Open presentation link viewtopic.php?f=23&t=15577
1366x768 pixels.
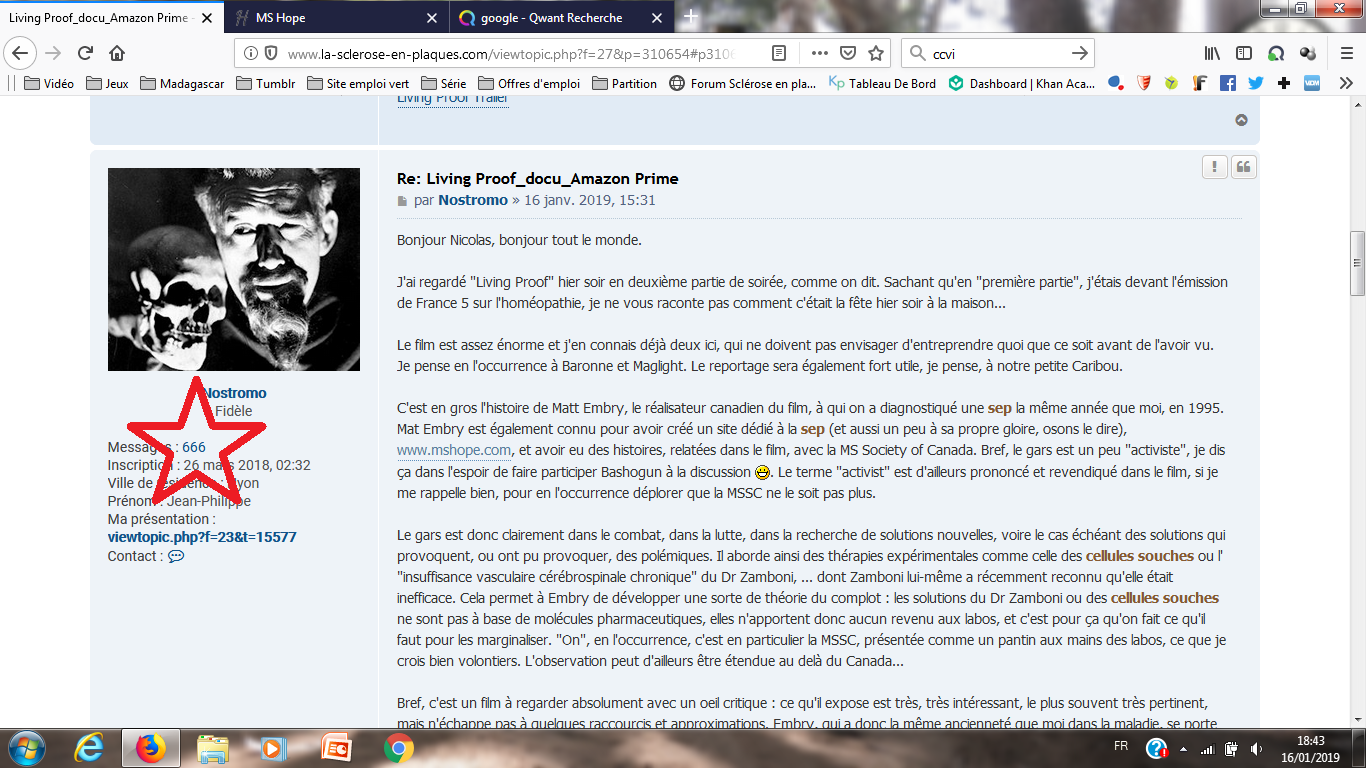202,537
